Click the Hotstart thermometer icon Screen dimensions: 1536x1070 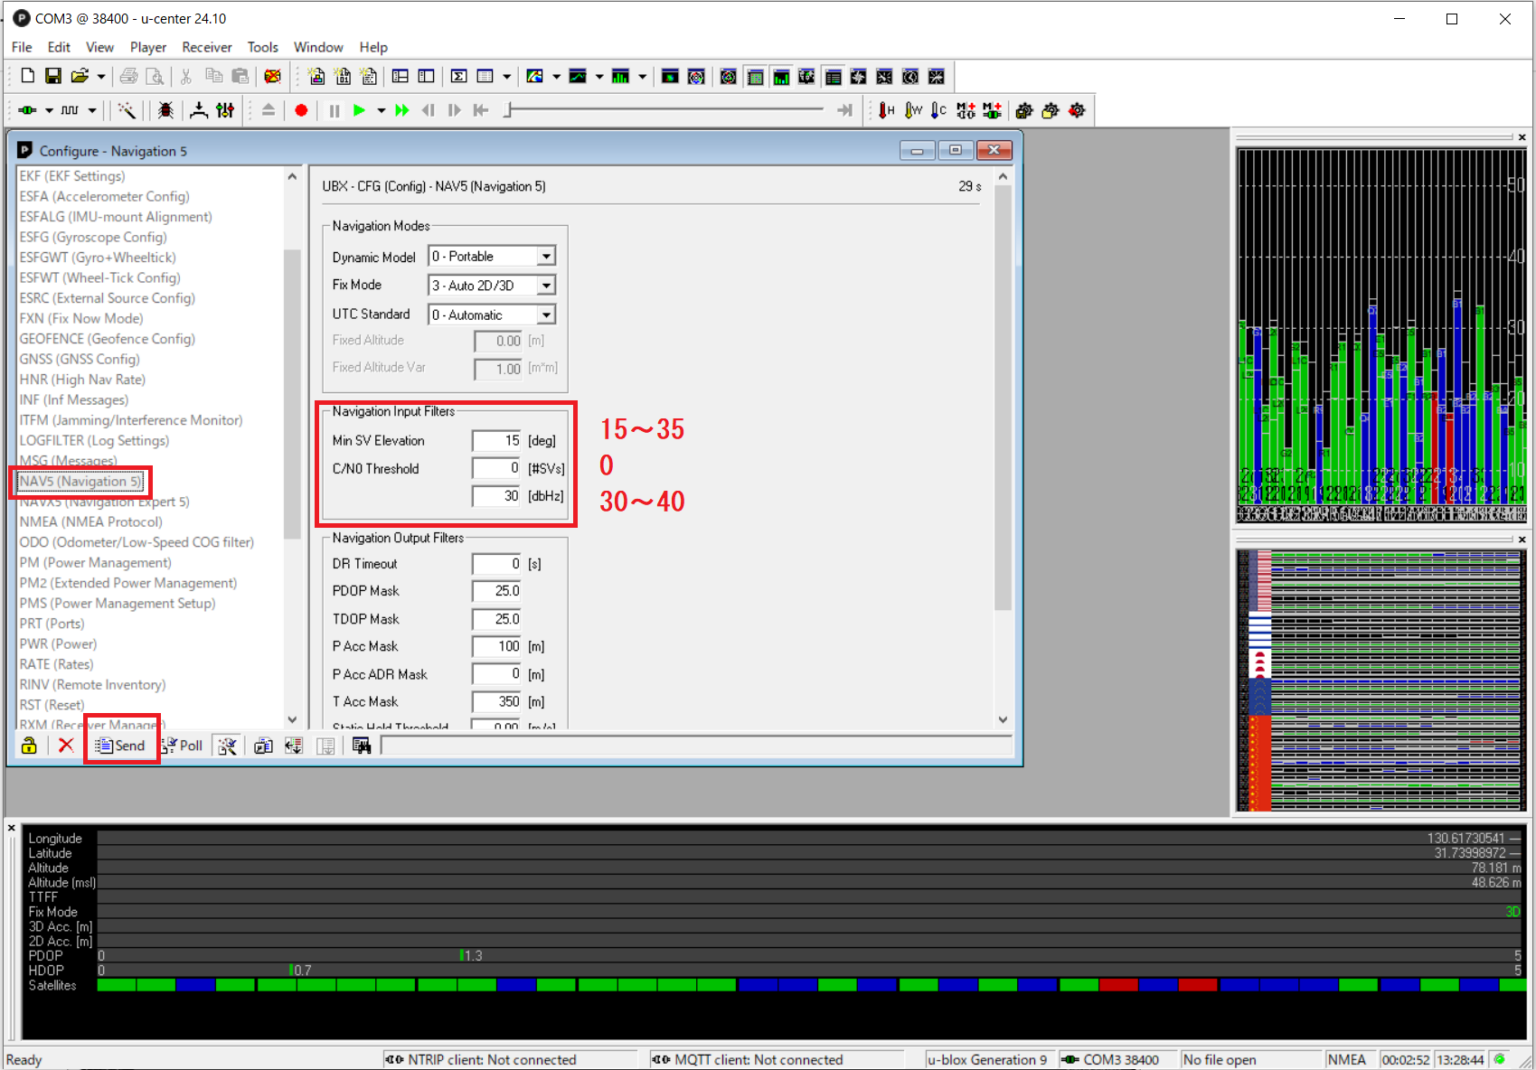[x=886, y=111]
